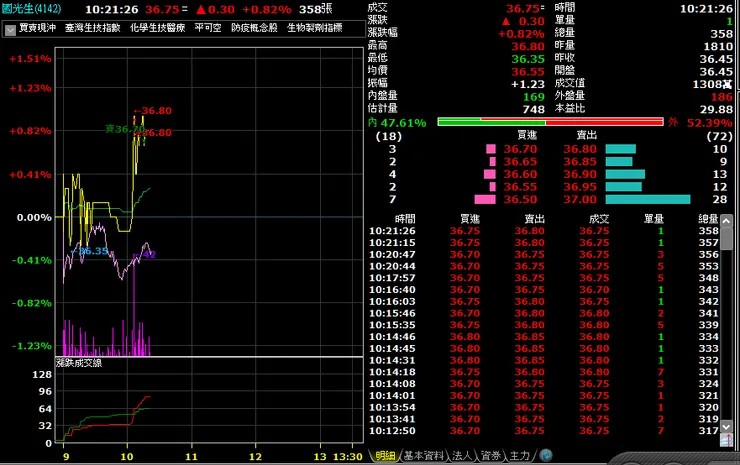
Task: Click bid price 36.65 in the order book
Action: [520, 161]
